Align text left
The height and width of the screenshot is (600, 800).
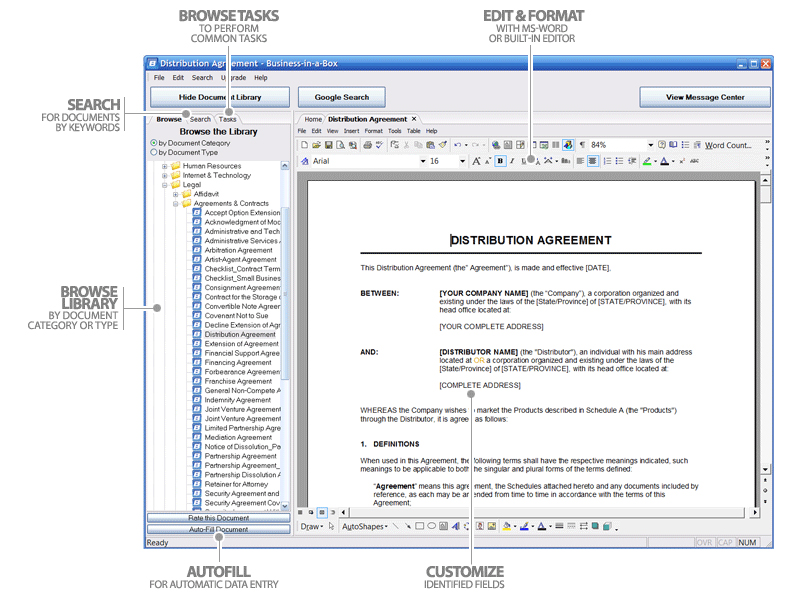[x=580, y=161]
